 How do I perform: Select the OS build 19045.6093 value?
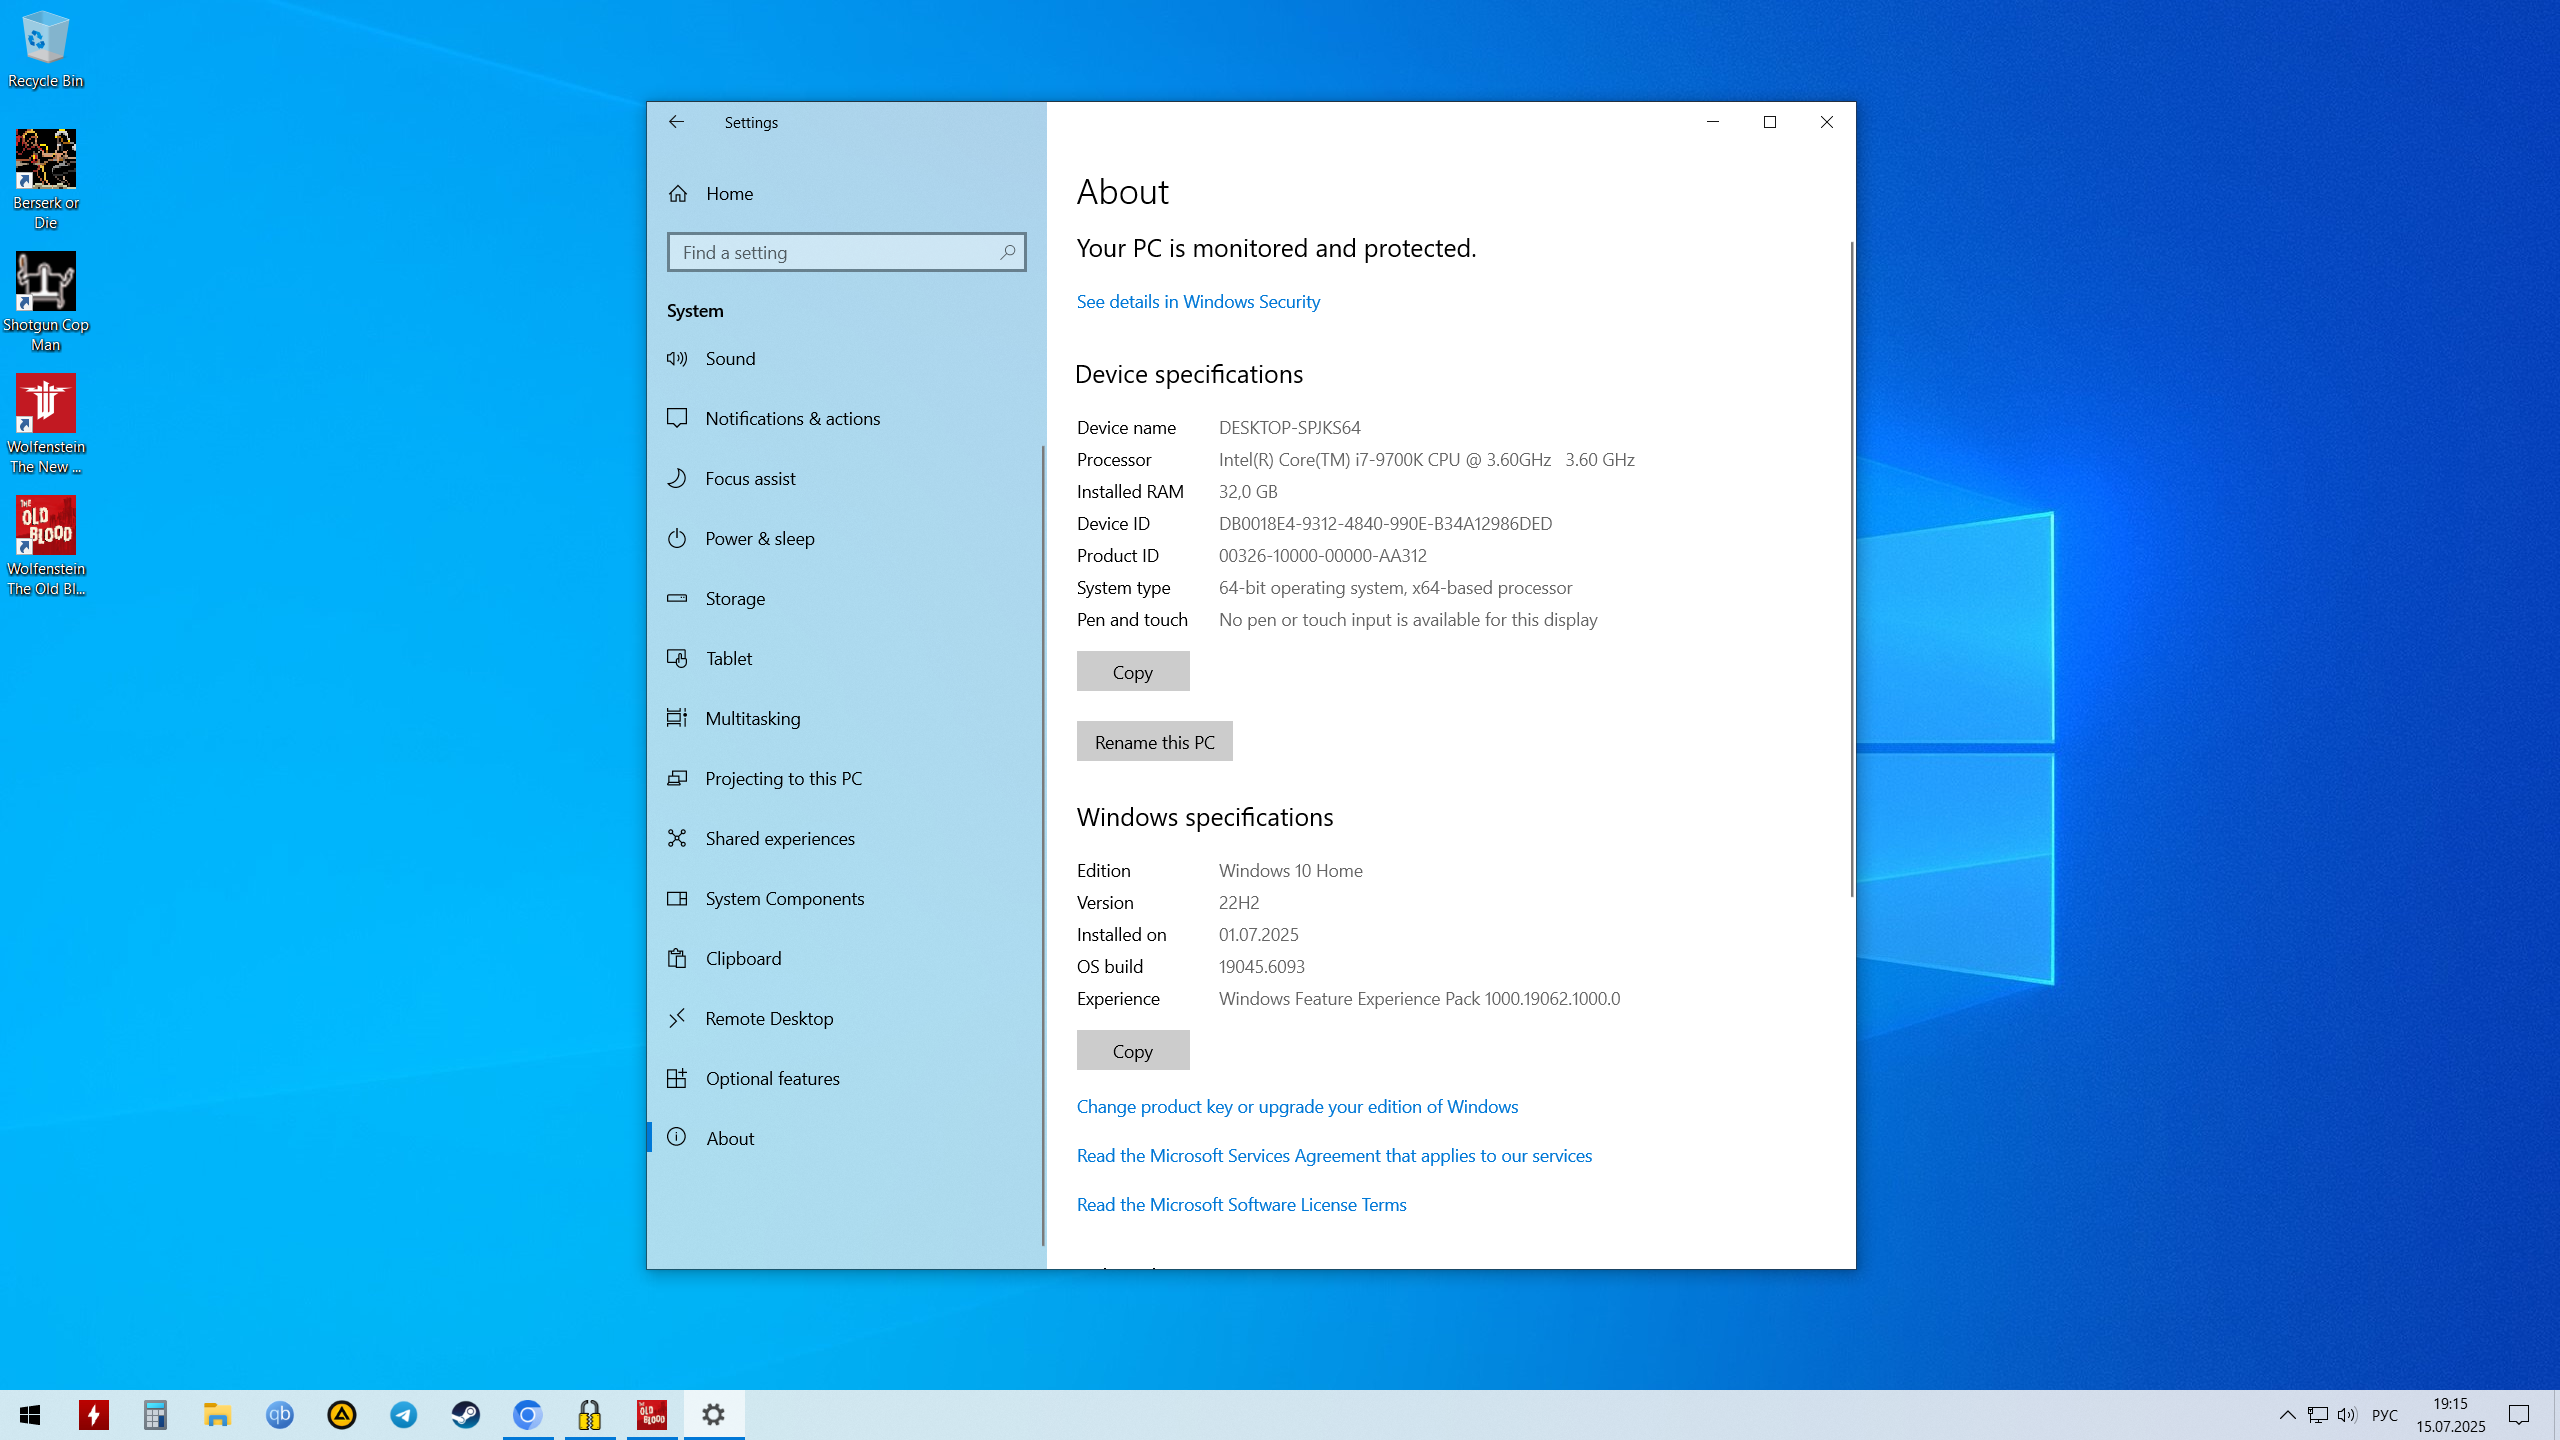coord(1261,967)
